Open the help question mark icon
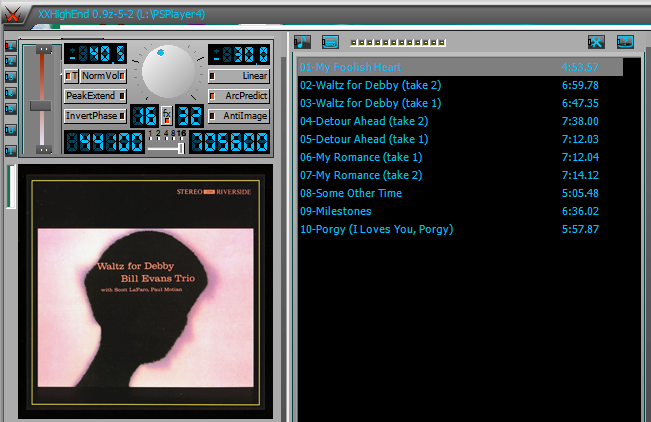The image size is (651, 422). (x=625, y=42)
